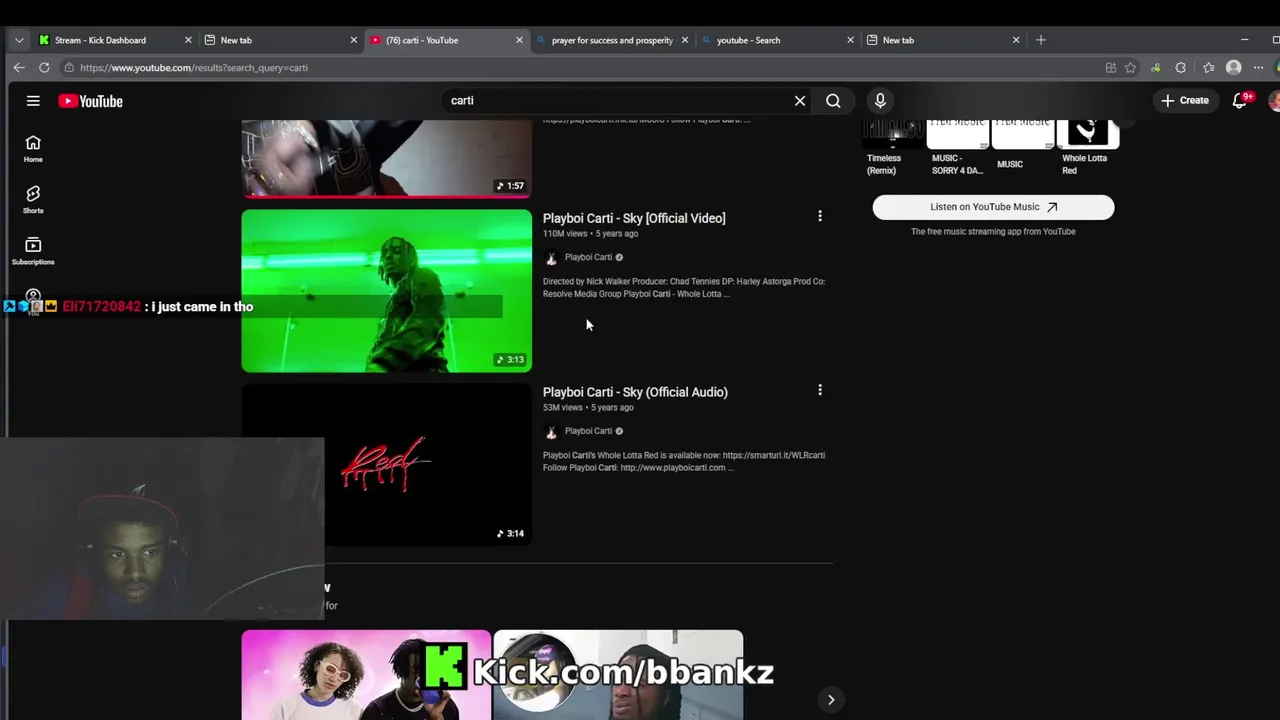Image resolution: width=1280 pixels, height=720 pixels.
Task: Open a new browser tab with plus
Action: [x=1041, y=40]
